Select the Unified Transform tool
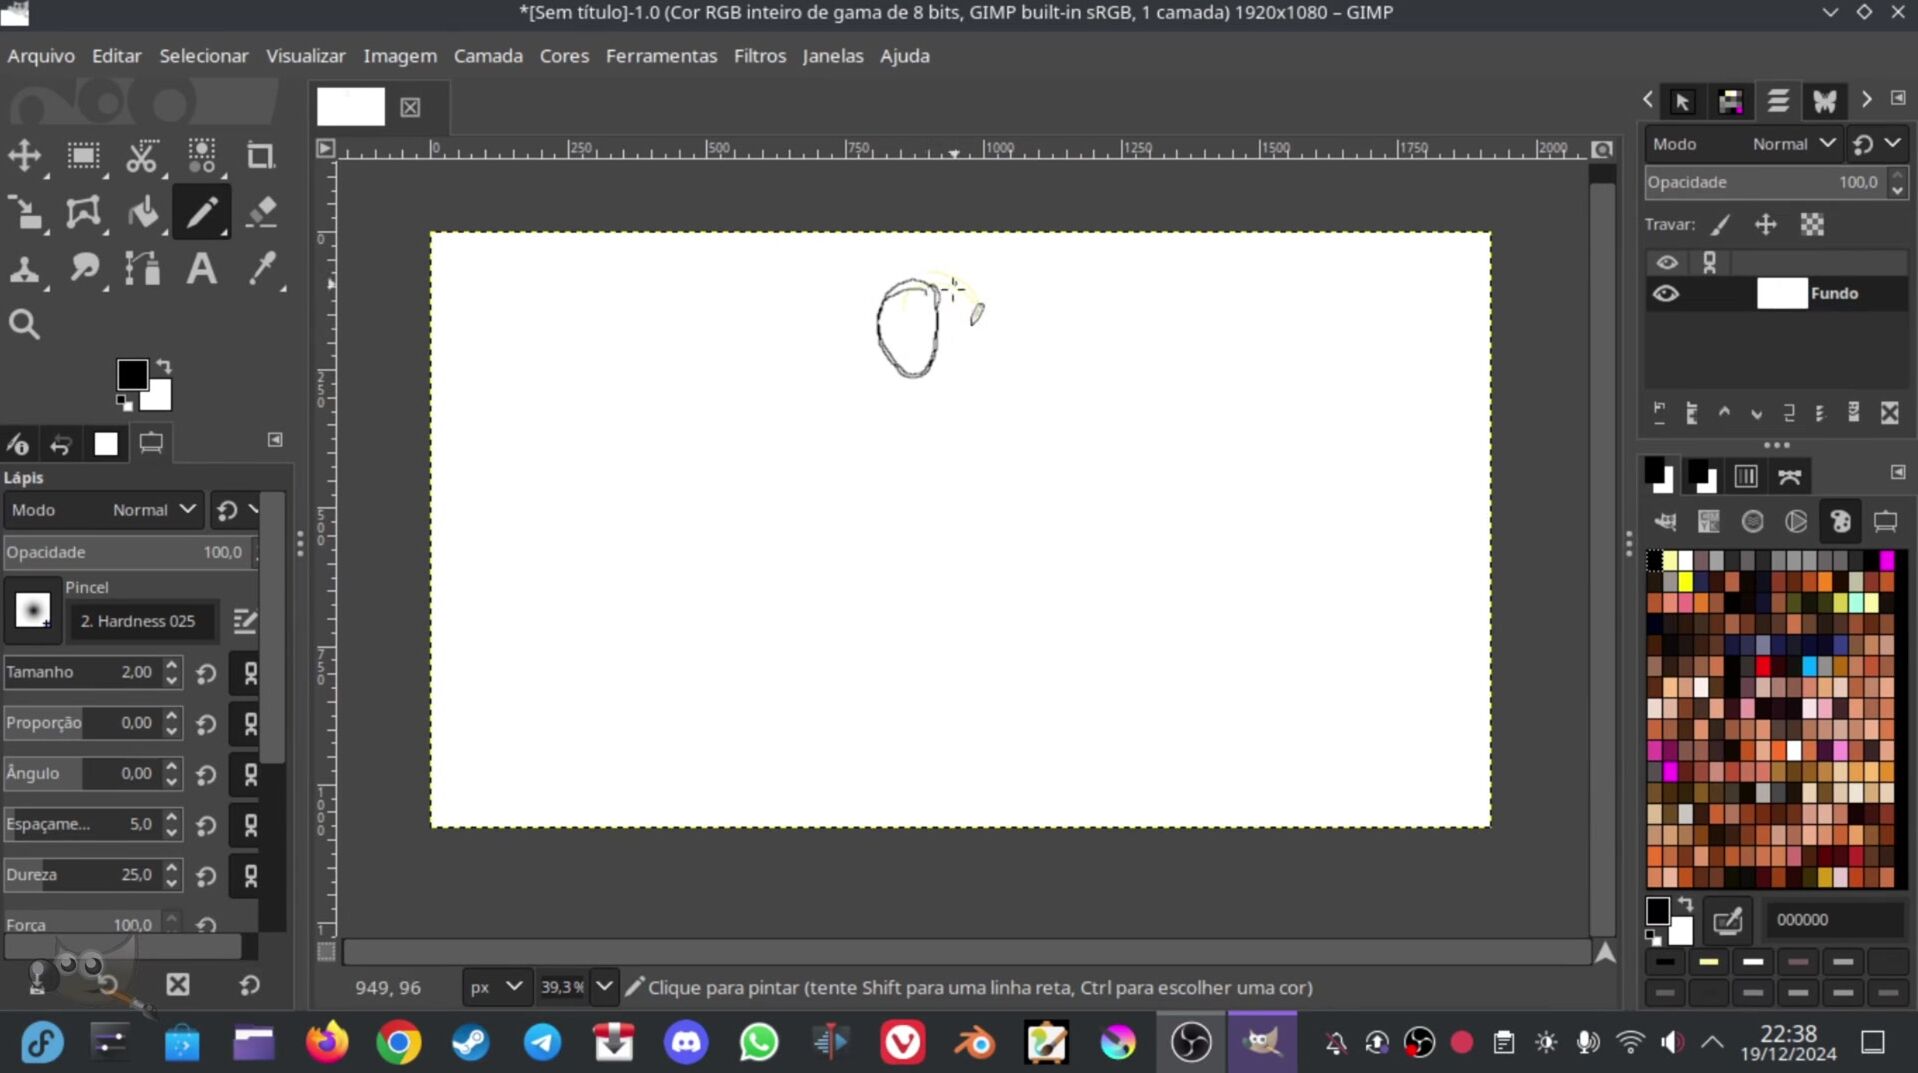 click(x=25, y=212)
